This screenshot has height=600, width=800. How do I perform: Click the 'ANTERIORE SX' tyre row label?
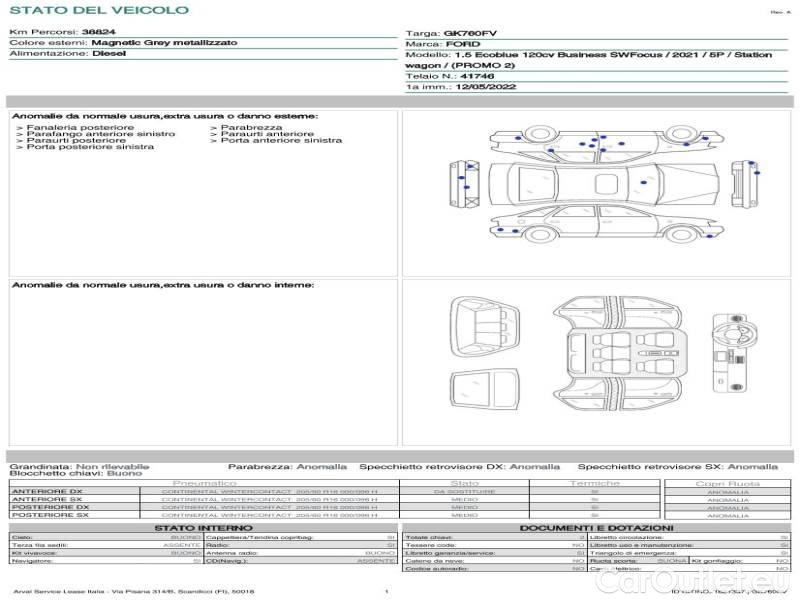(x=47, y=499)
